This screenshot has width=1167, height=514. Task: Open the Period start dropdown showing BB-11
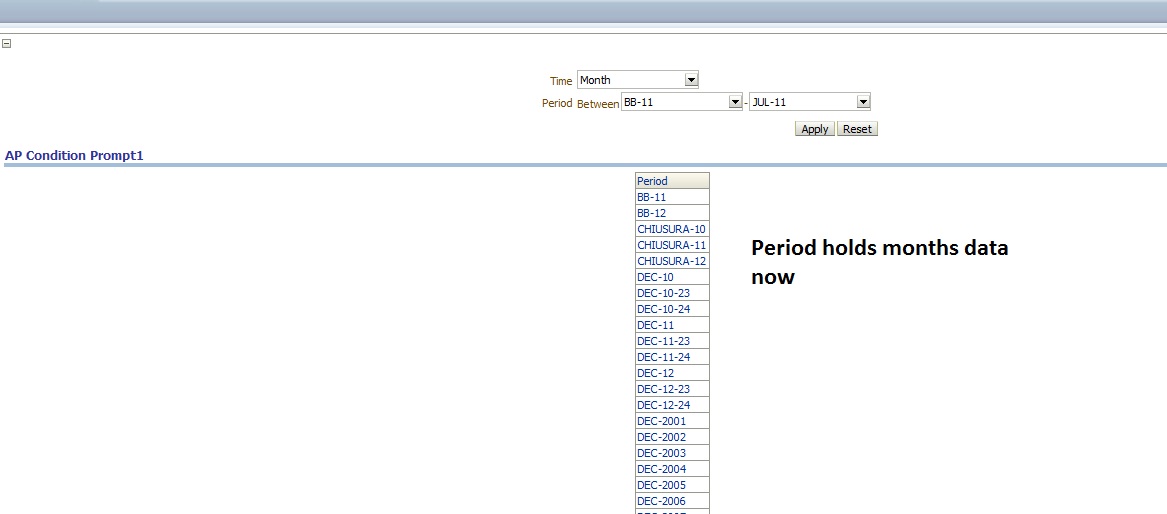682,102
